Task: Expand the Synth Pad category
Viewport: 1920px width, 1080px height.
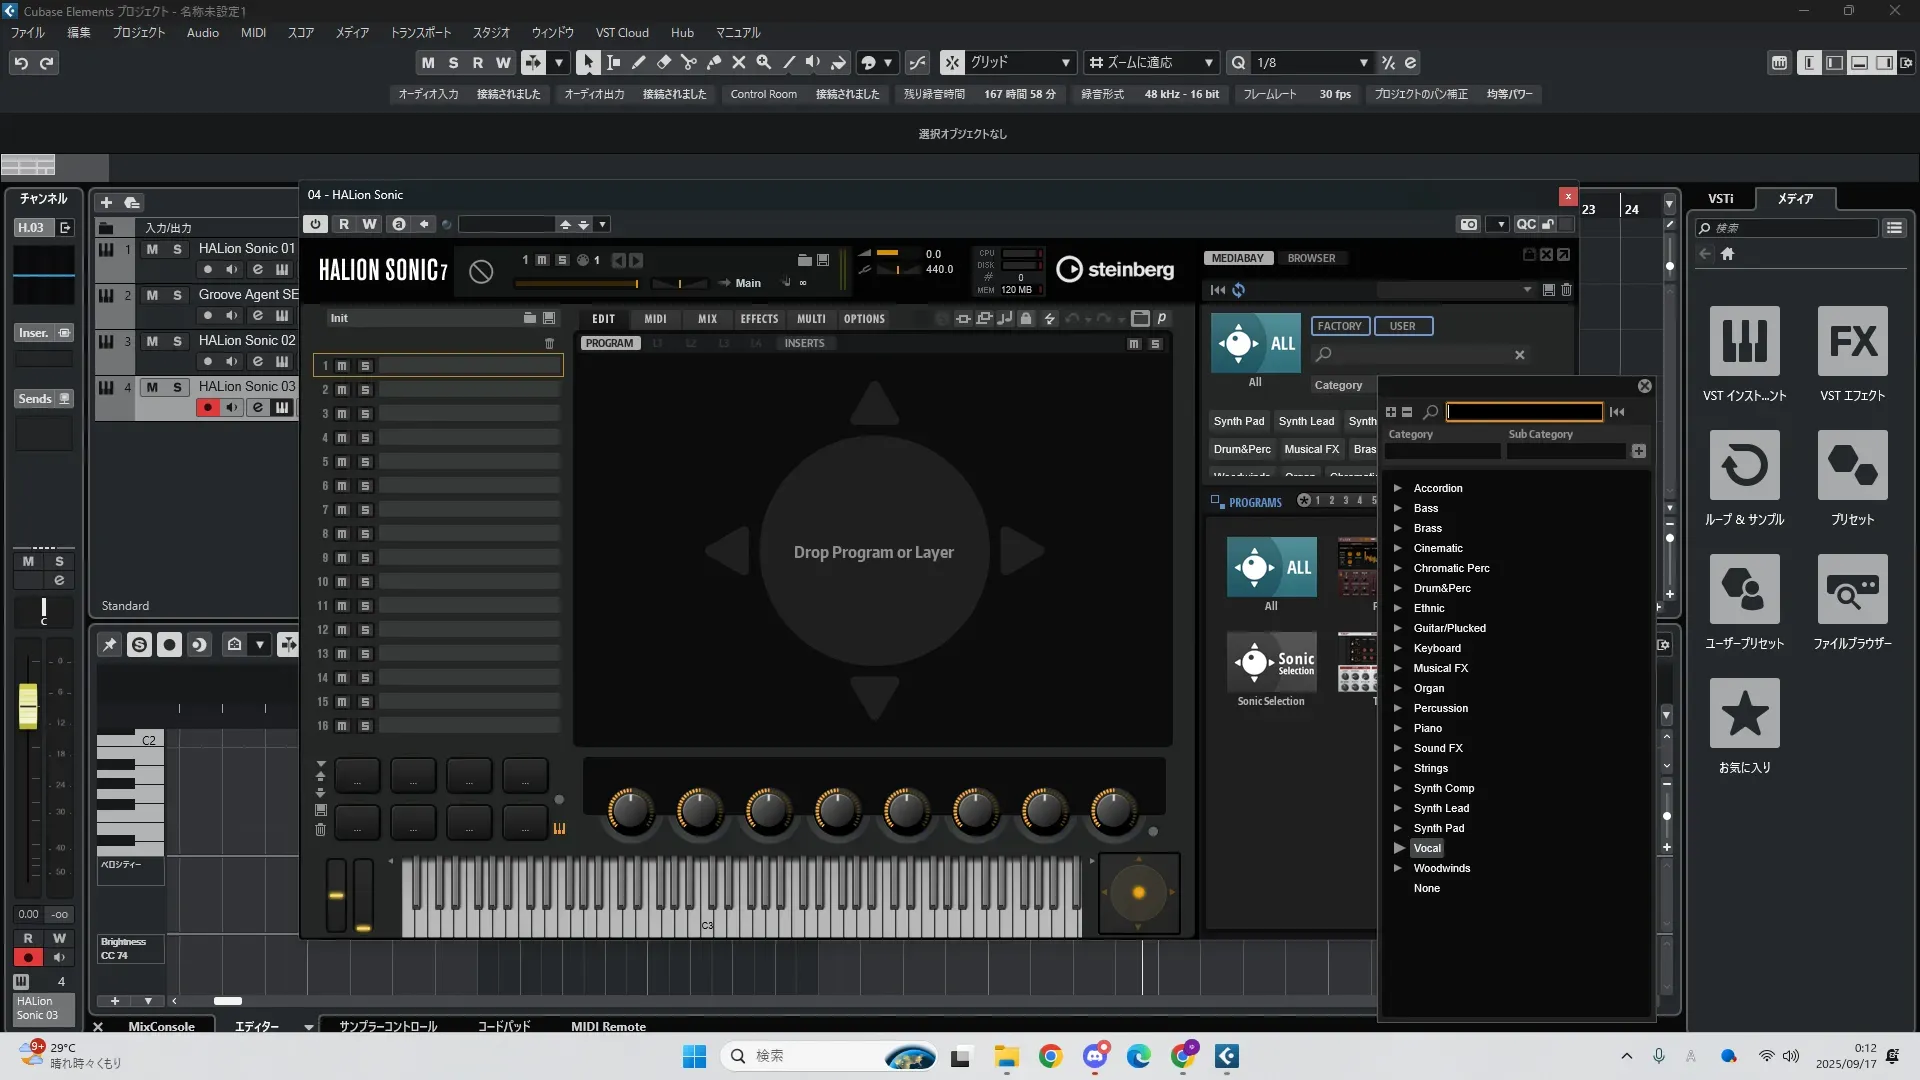Action: [x=1398, y=828]
